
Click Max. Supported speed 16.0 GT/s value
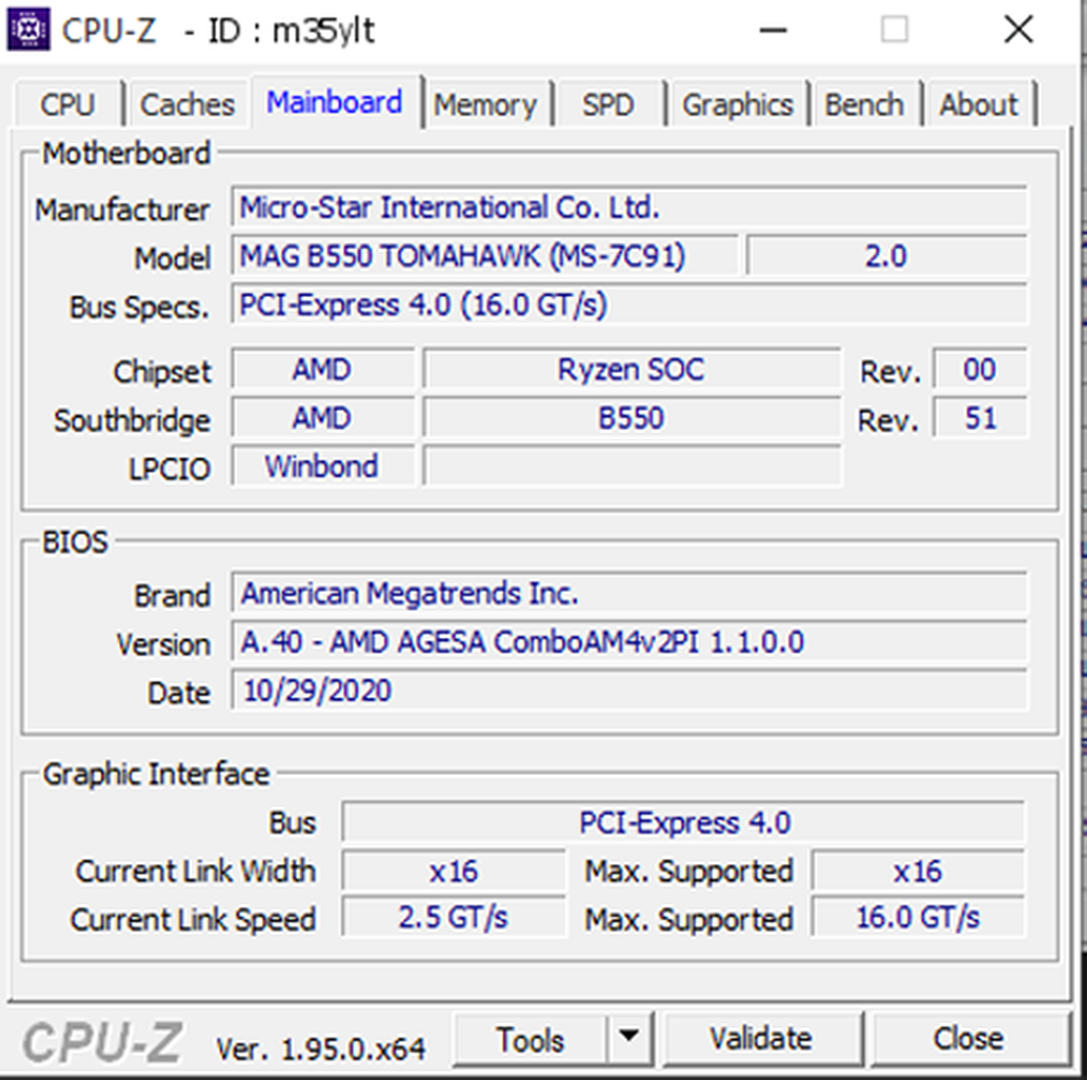click(x=918, y=918)
